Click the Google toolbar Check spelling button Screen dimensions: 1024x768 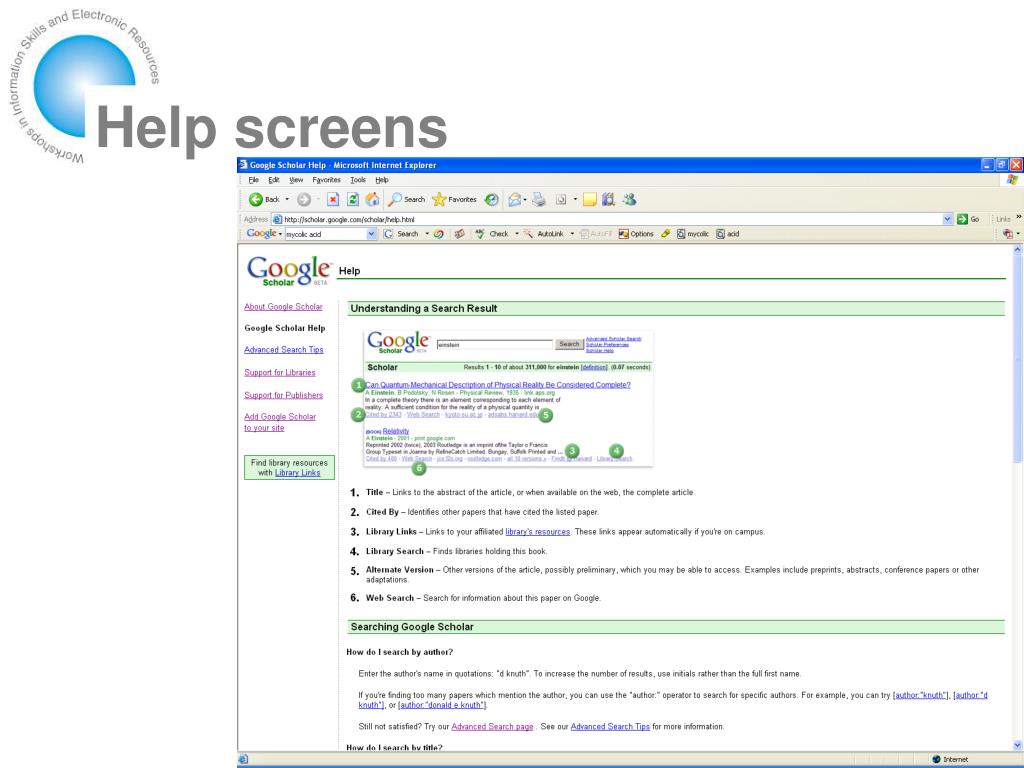coord(492,234)
